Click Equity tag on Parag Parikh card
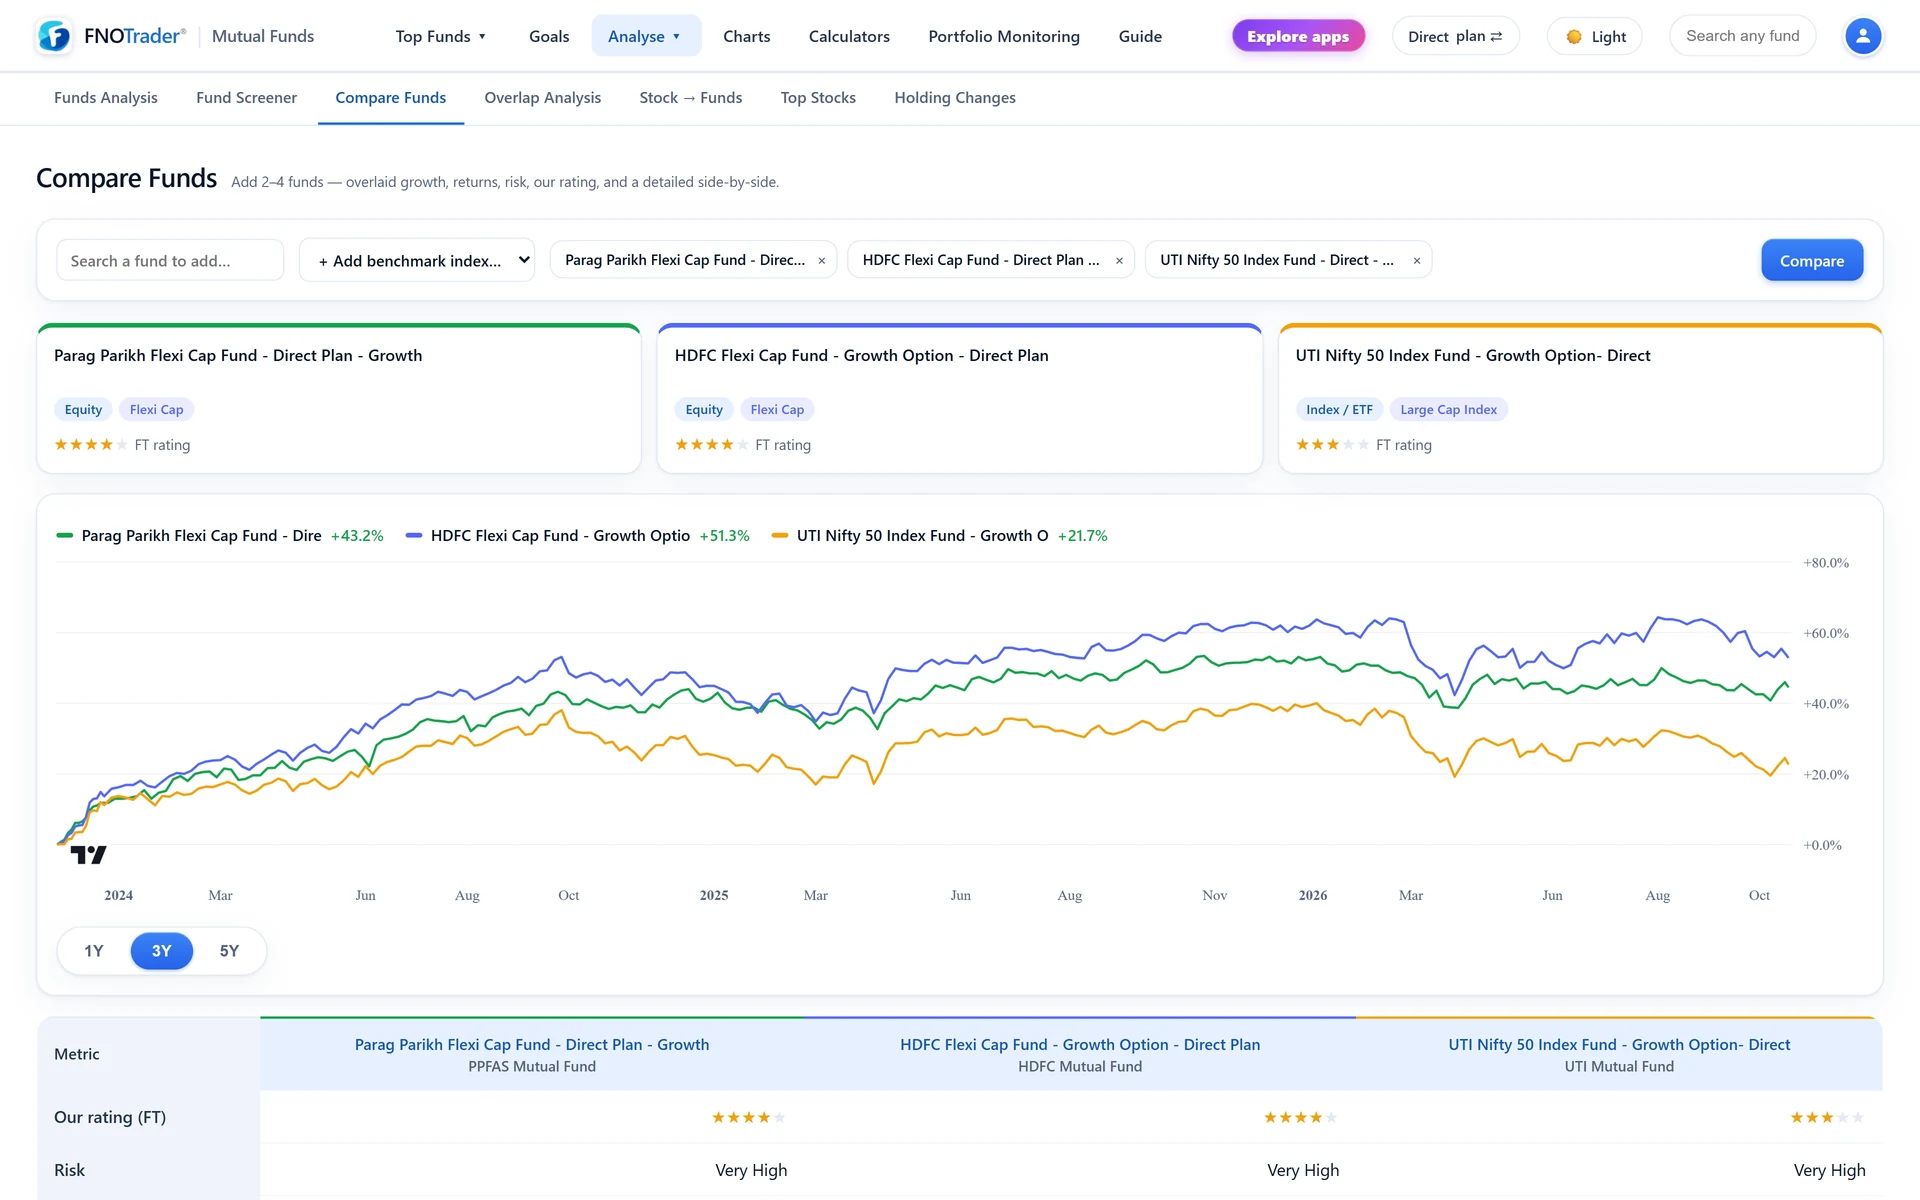This screenshot has height=1200, width=1920. [x=83, y=409]
